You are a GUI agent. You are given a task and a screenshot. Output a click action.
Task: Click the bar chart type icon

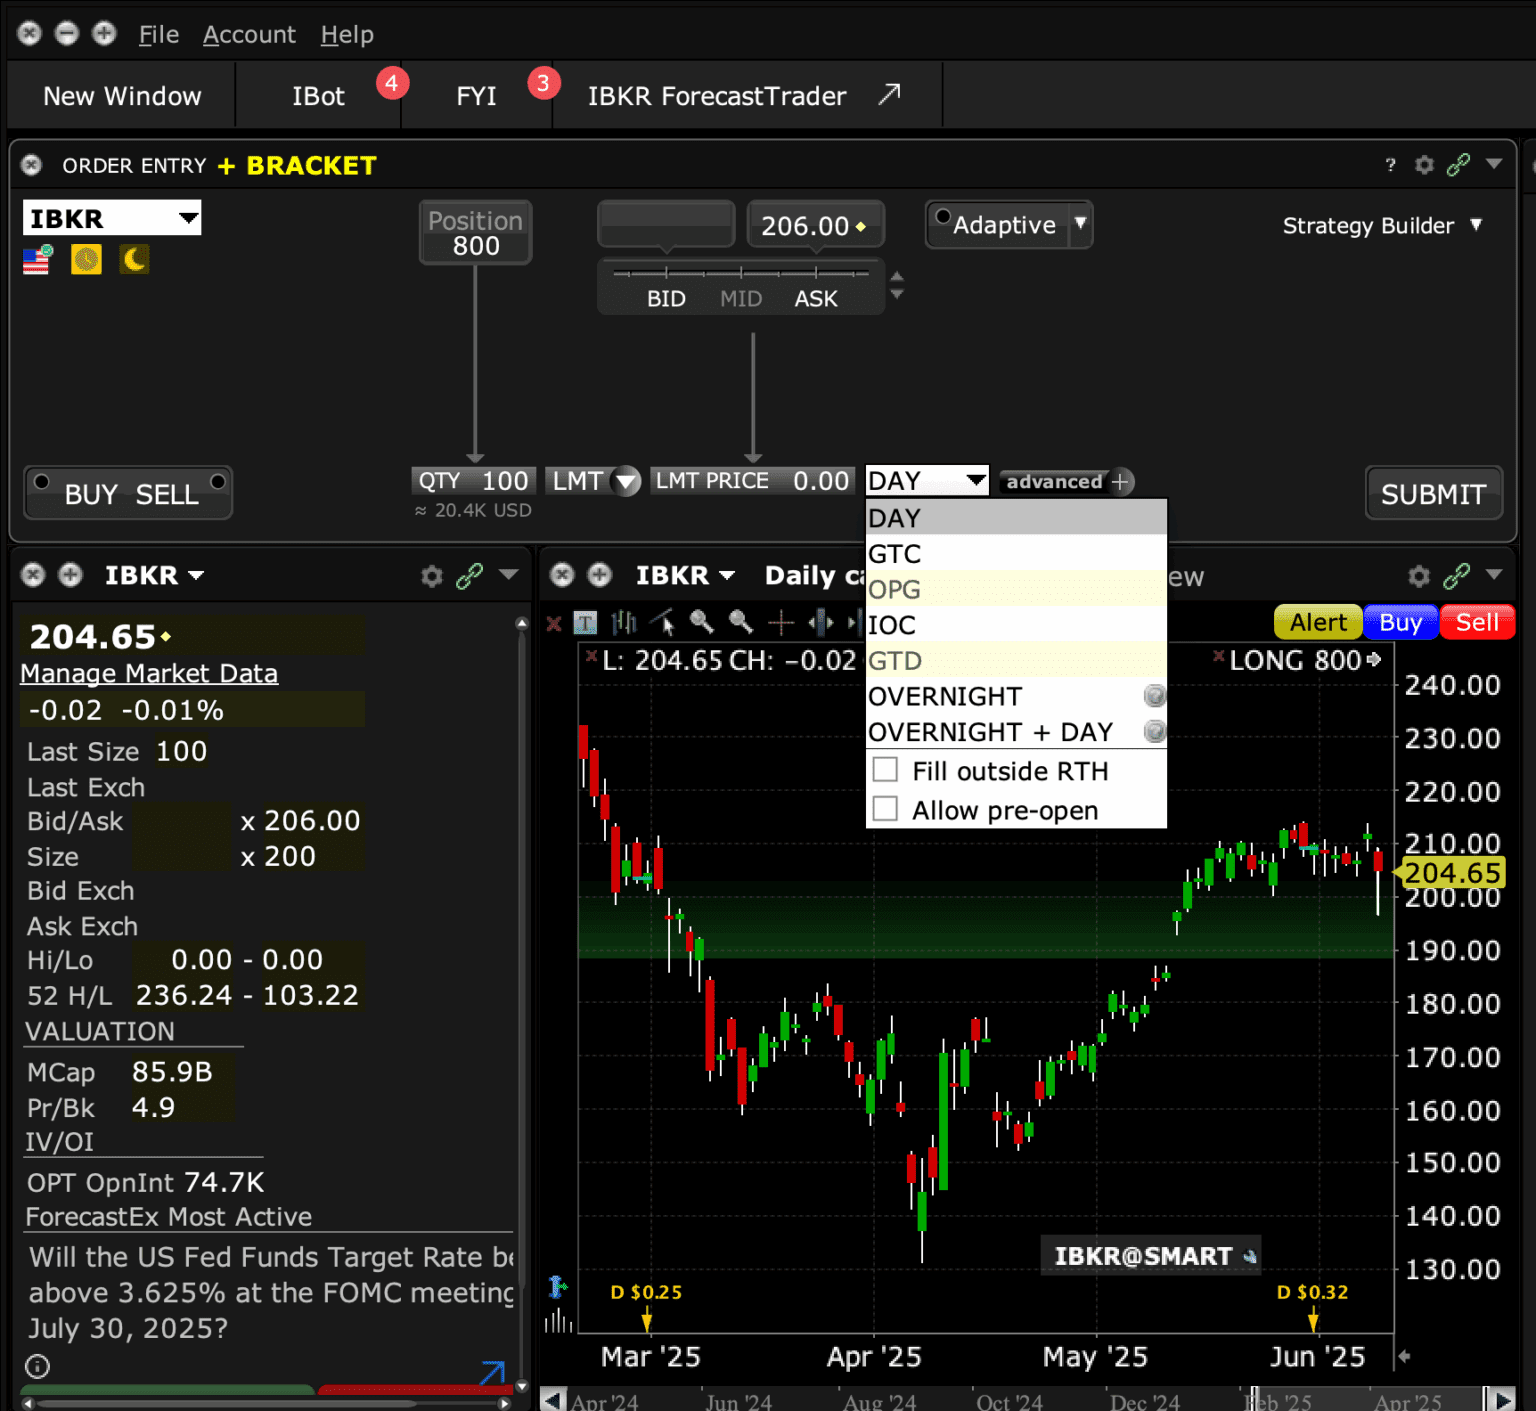(624, 624)
